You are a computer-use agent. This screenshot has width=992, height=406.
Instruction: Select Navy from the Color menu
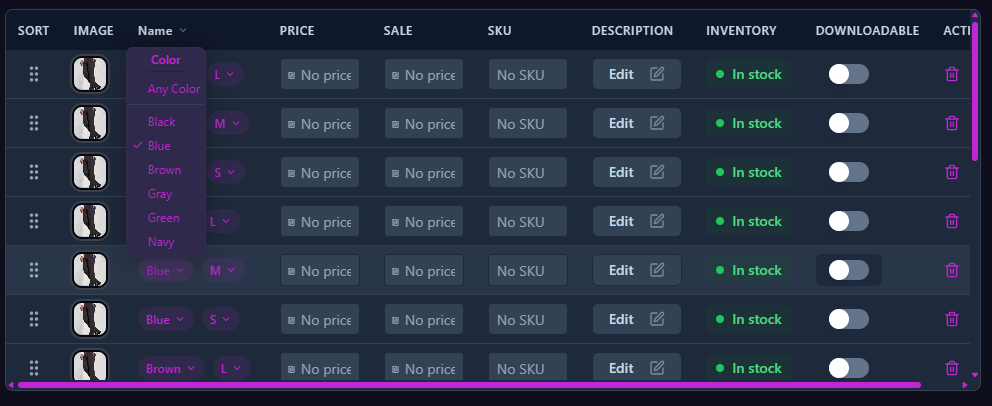pyautogui.click(x=160, y=242)
